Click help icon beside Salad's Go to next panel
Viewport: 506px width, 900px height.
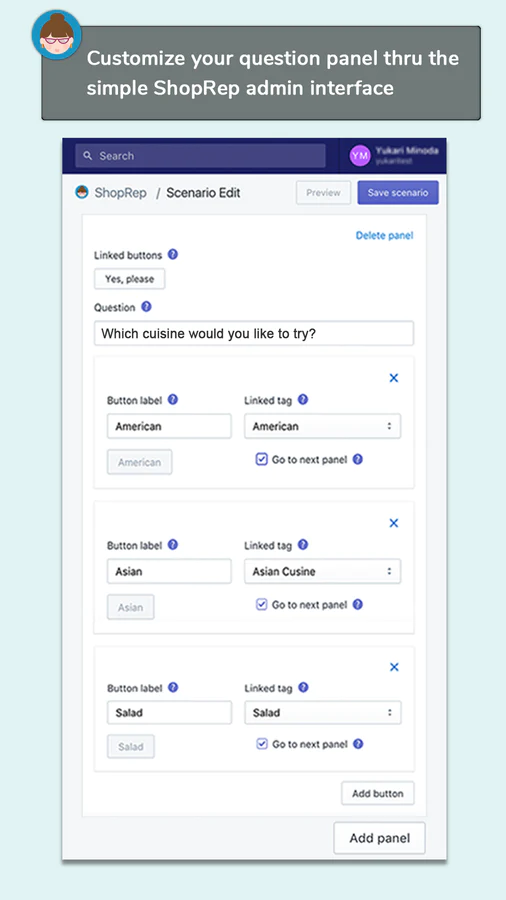(x=358, y=744)
